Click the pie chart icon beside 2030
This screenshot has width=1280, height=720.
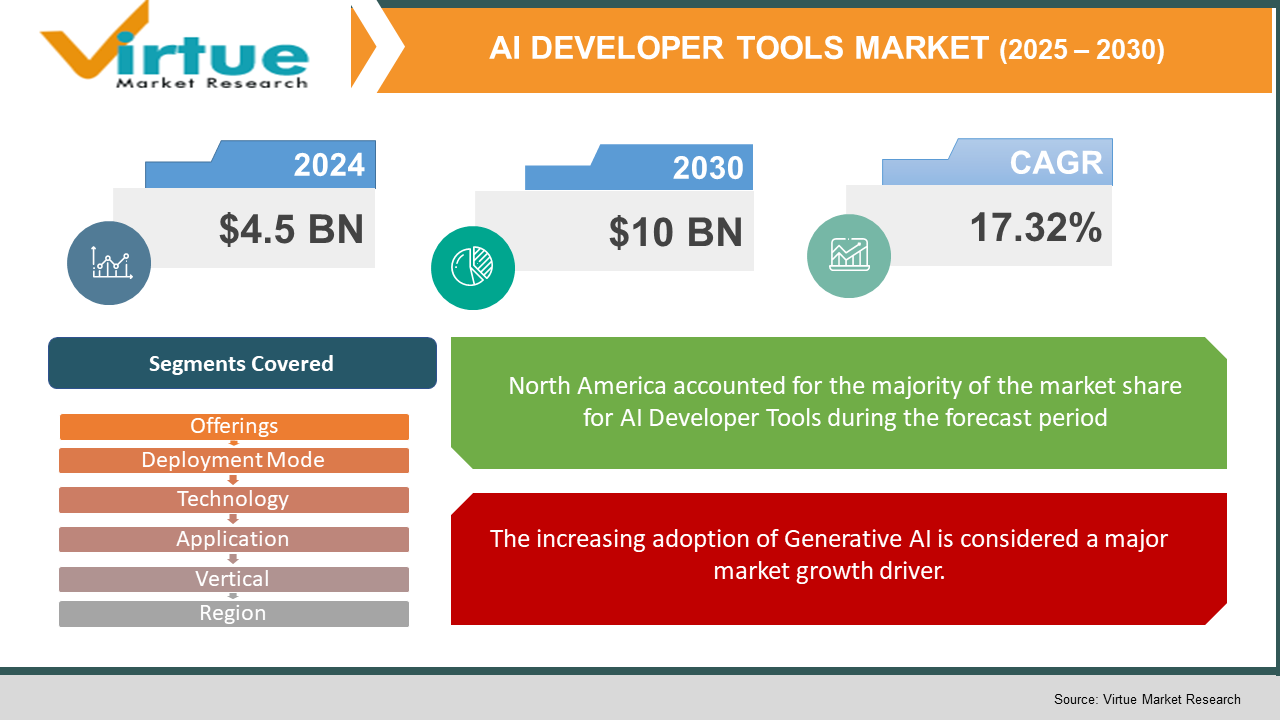tap(473, 267)
